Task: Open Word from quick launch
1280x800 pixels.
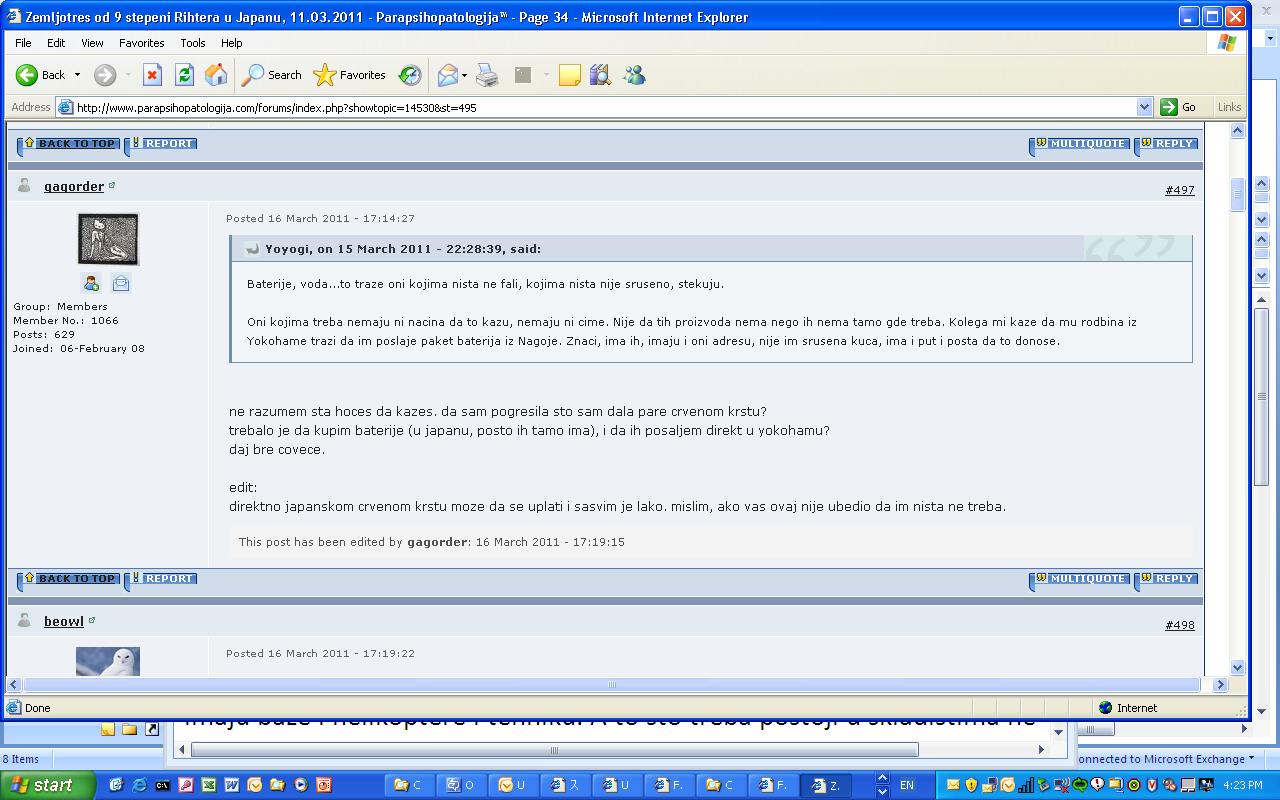Action: (232, 785)
